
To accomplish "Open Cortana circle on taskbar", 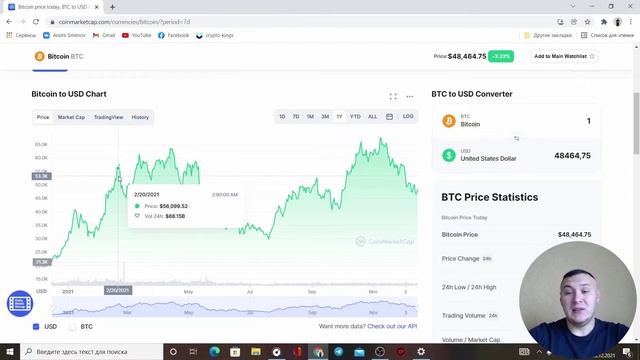I will [x=173, y=351].
